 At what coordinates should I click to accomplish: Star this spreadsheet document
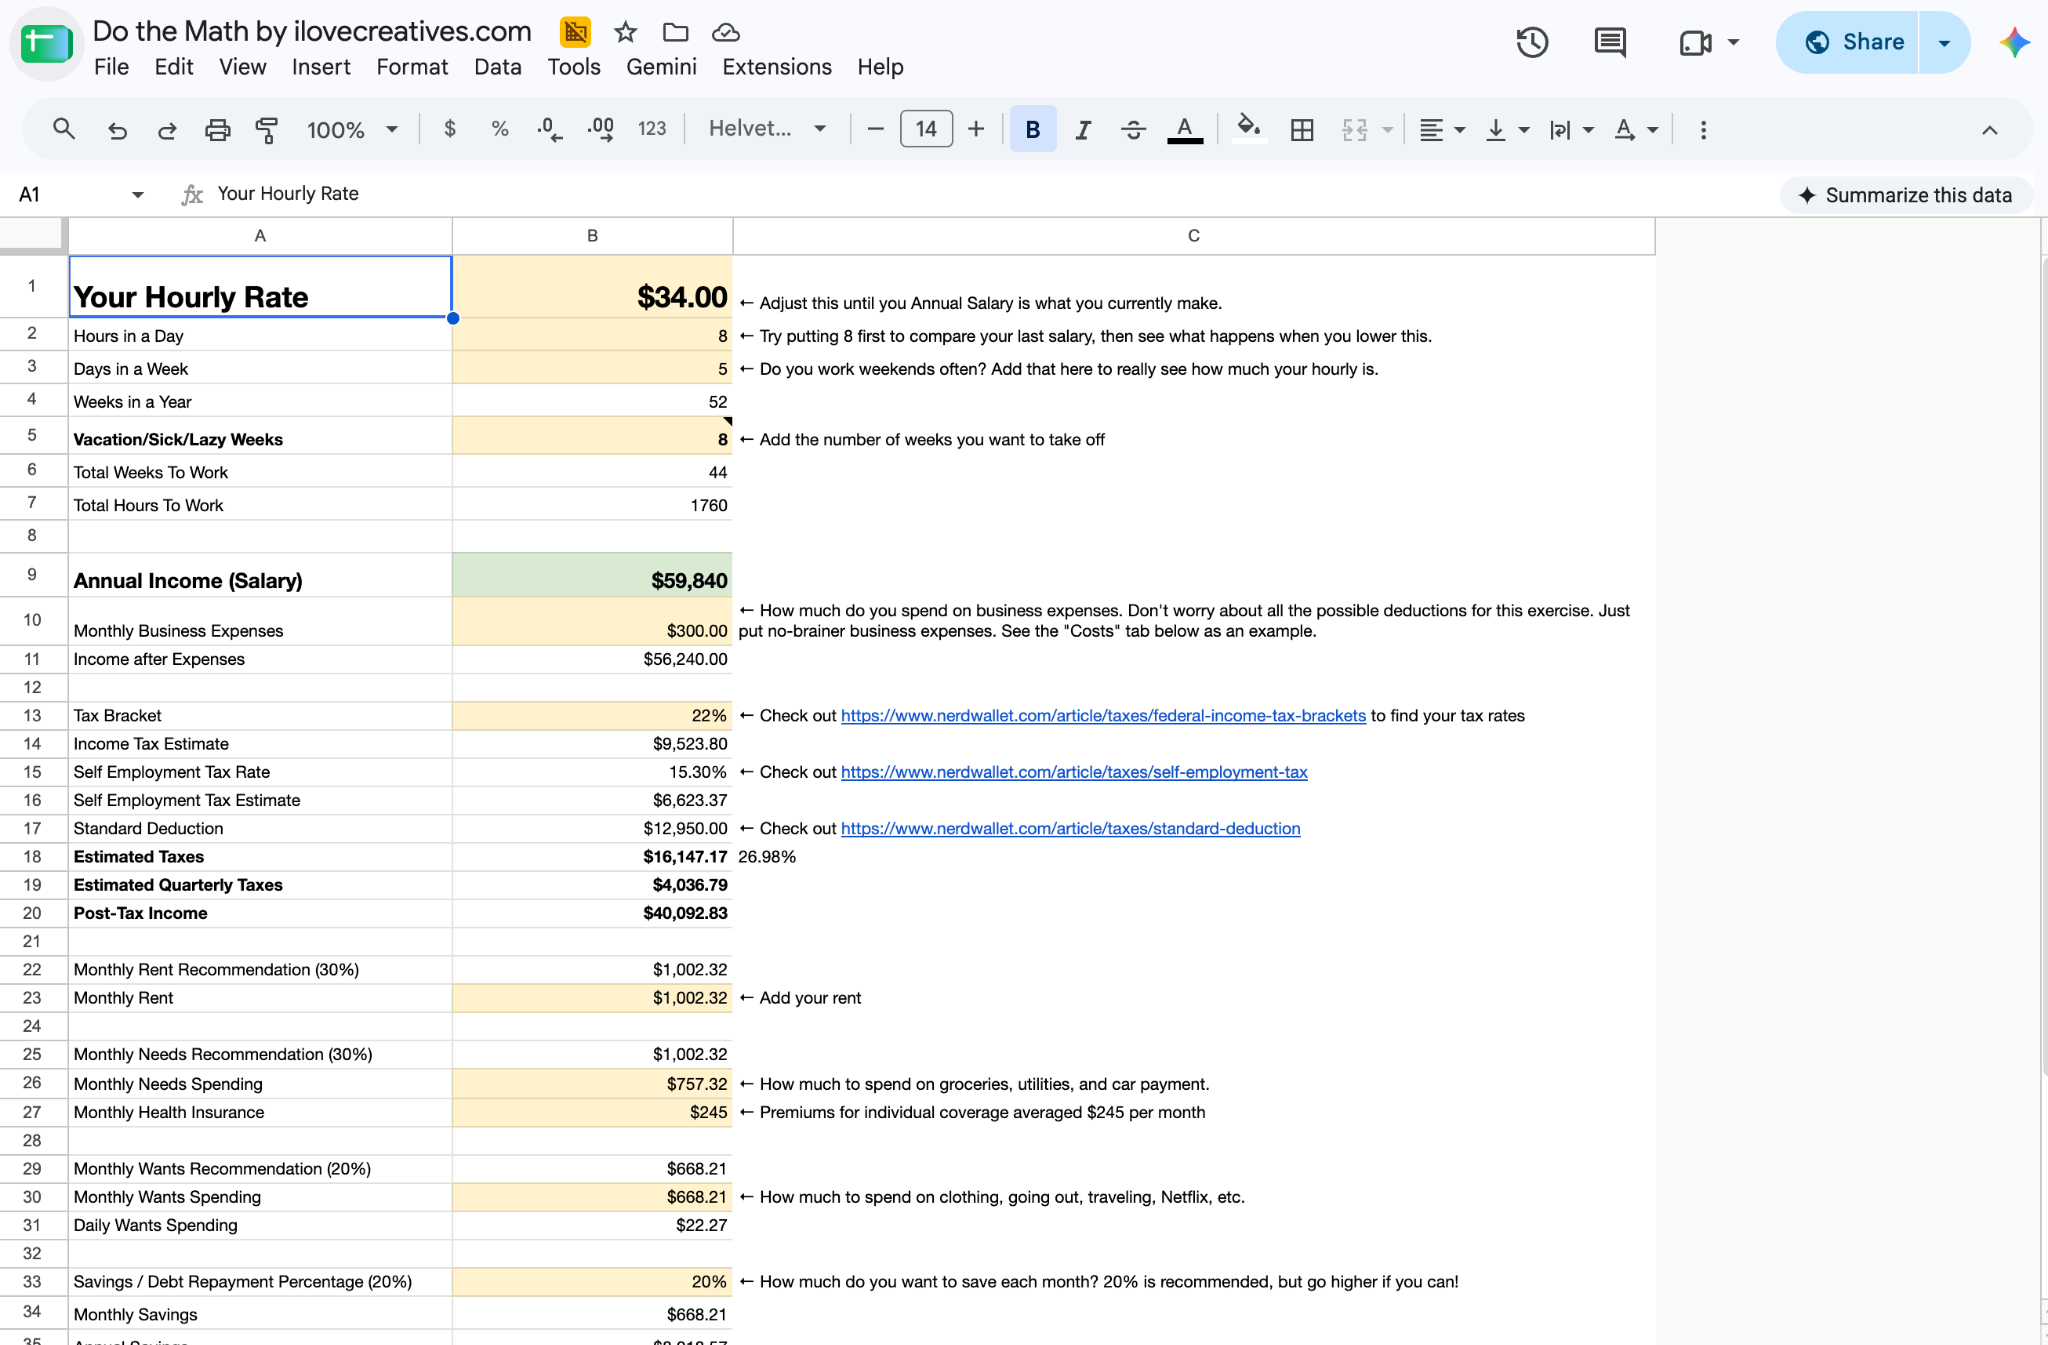(x=626, y=32)
